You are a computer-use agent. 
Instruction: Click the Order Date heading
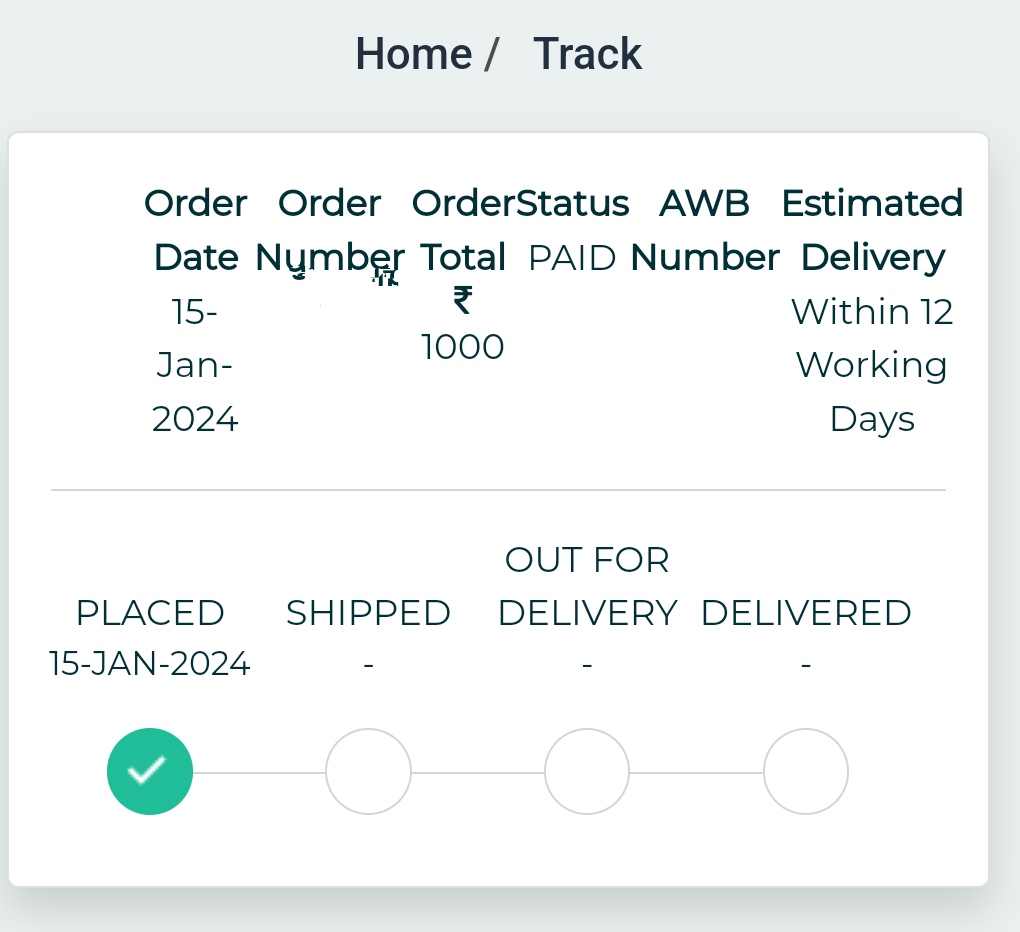point(196,230)
